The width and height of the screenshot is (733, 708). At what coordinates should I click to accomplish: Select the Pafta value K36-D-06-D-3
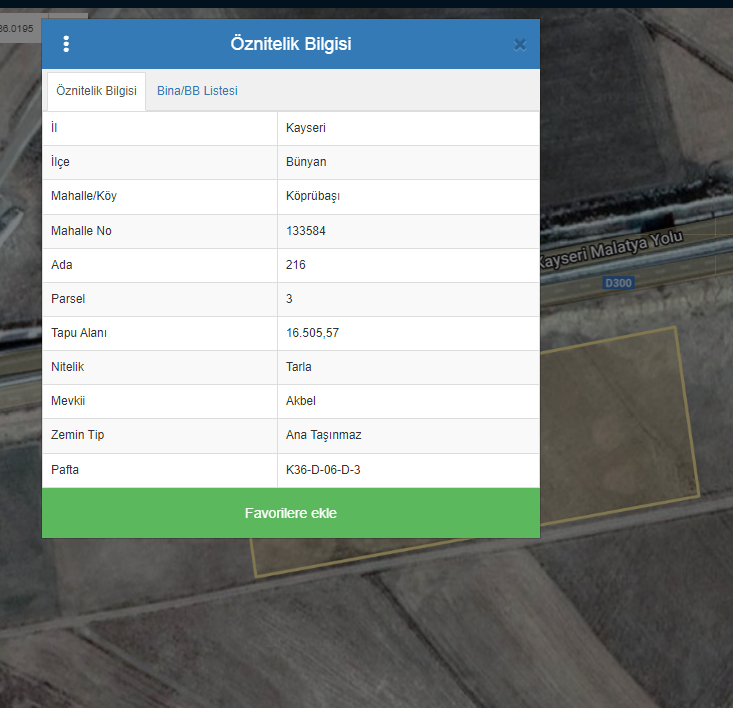coord(323,470)
